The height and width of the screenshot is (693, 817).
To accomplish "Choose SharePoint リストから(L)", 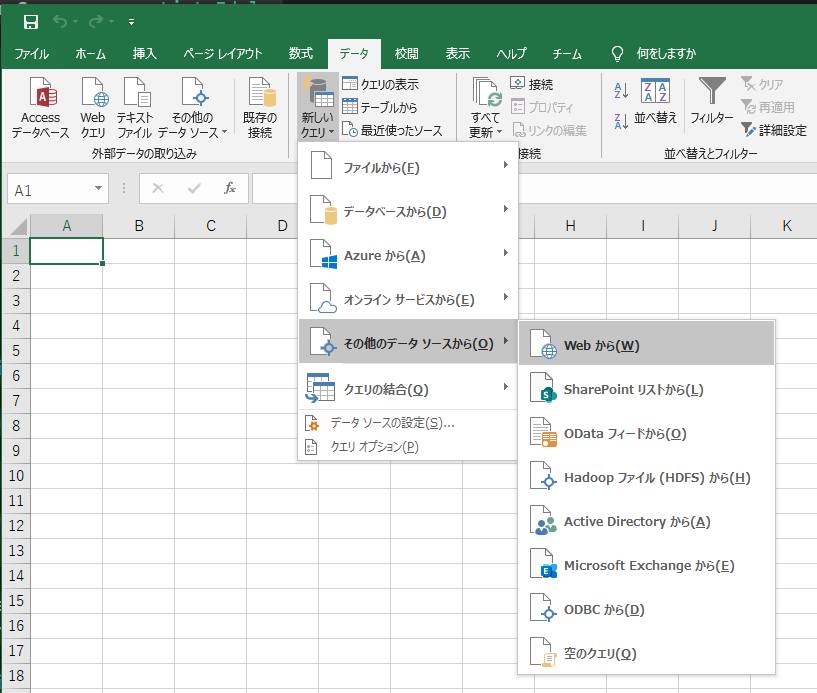I will (647, 389).
